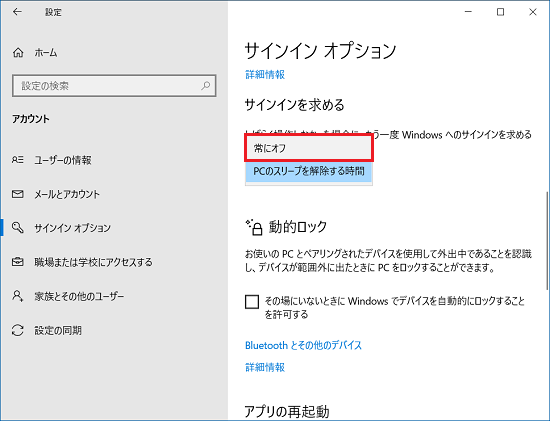Click the サインインを求める heading

pos(294,105)
